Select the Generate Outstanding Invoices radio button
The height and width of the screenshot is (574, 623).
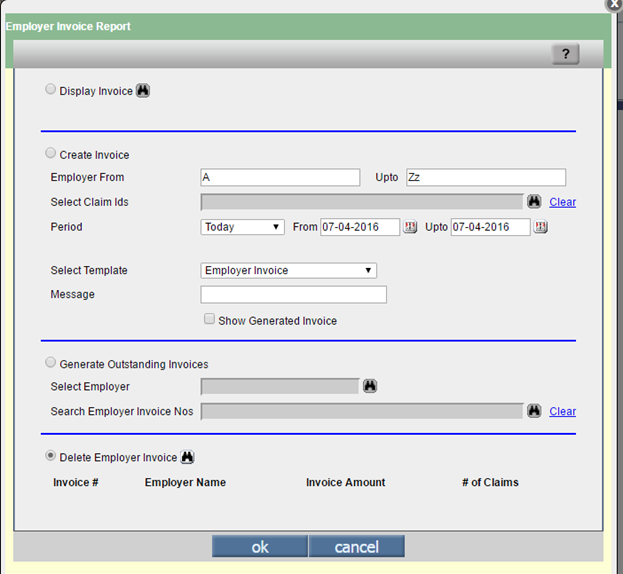[50, 362]
